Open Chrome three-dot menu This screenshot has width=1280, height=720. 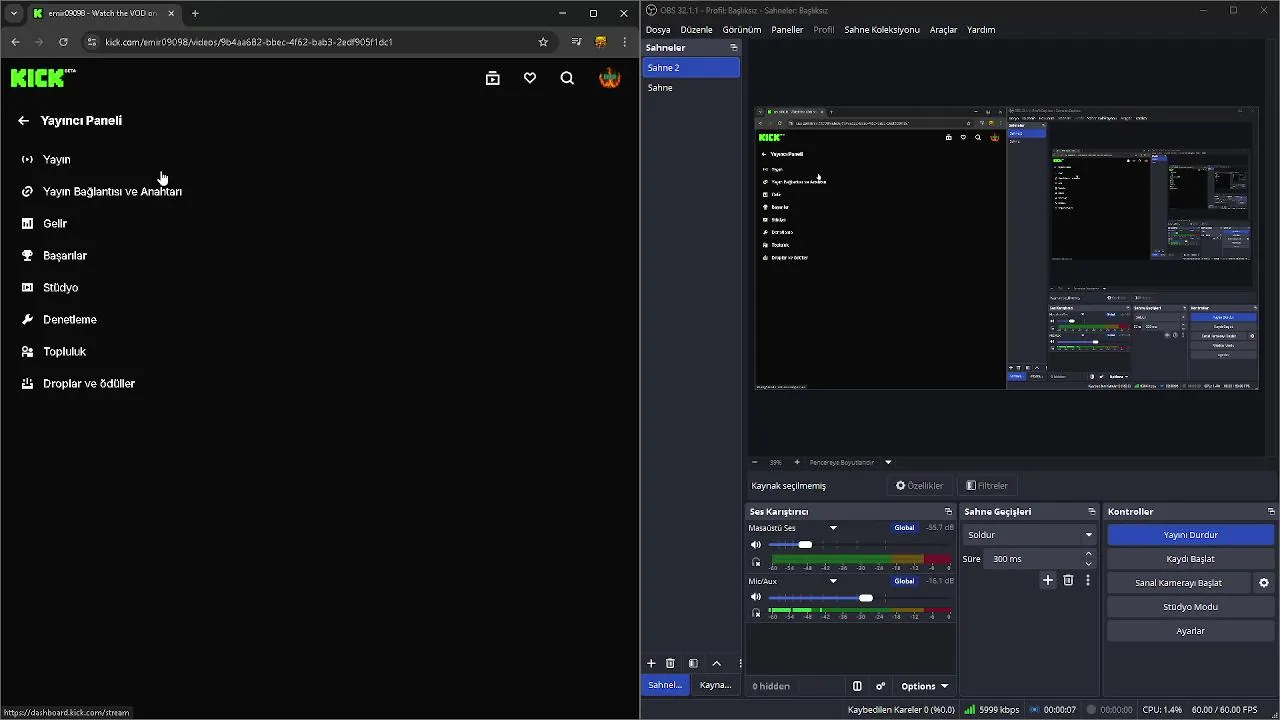[625, 42]
